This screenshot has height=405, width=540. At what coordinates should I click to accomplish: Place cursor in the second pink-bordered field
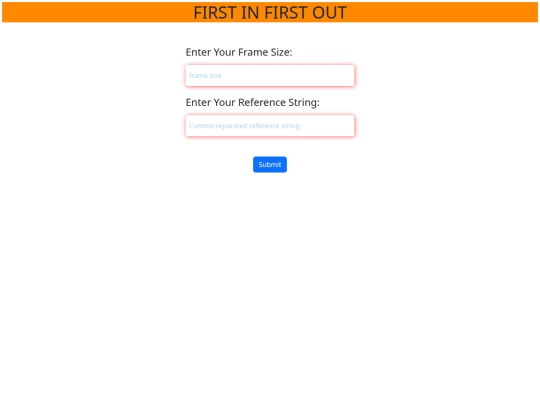270,126
